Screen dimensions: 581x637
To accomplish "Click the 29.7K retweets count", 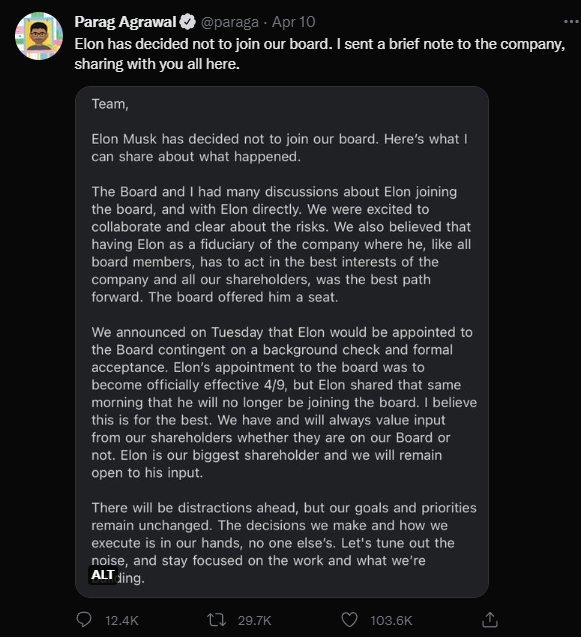I will 254,620.
